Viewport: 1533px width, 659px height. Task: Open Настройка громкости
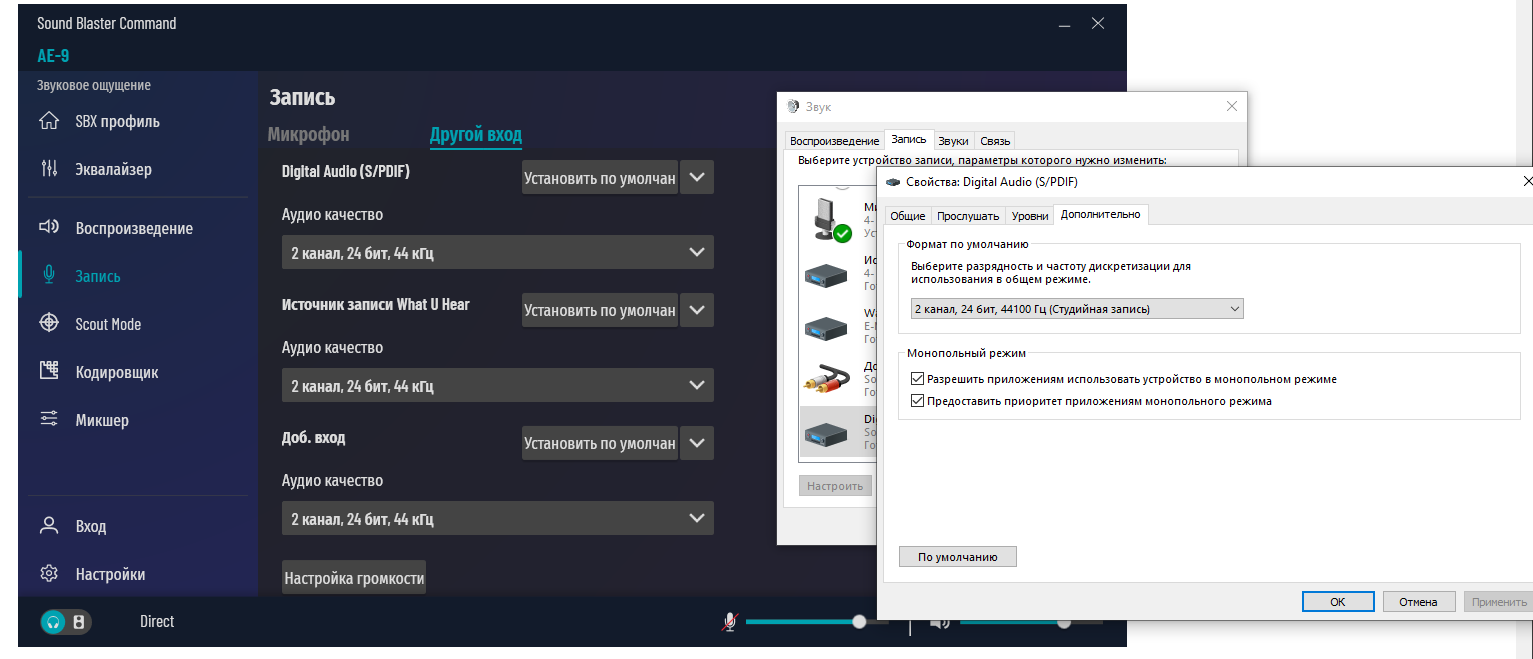click(x=354, y=578)
